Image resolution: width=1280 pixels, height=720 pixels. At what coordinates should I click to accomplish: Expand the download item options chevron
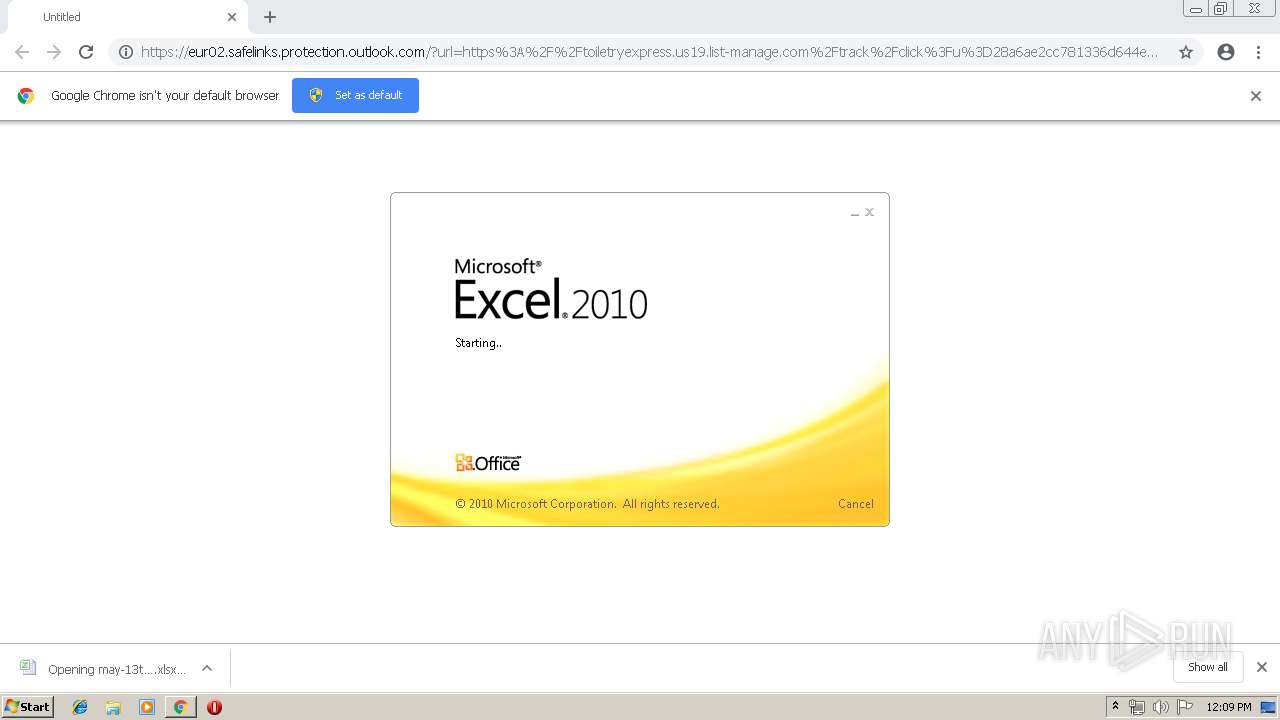[207, 668]
